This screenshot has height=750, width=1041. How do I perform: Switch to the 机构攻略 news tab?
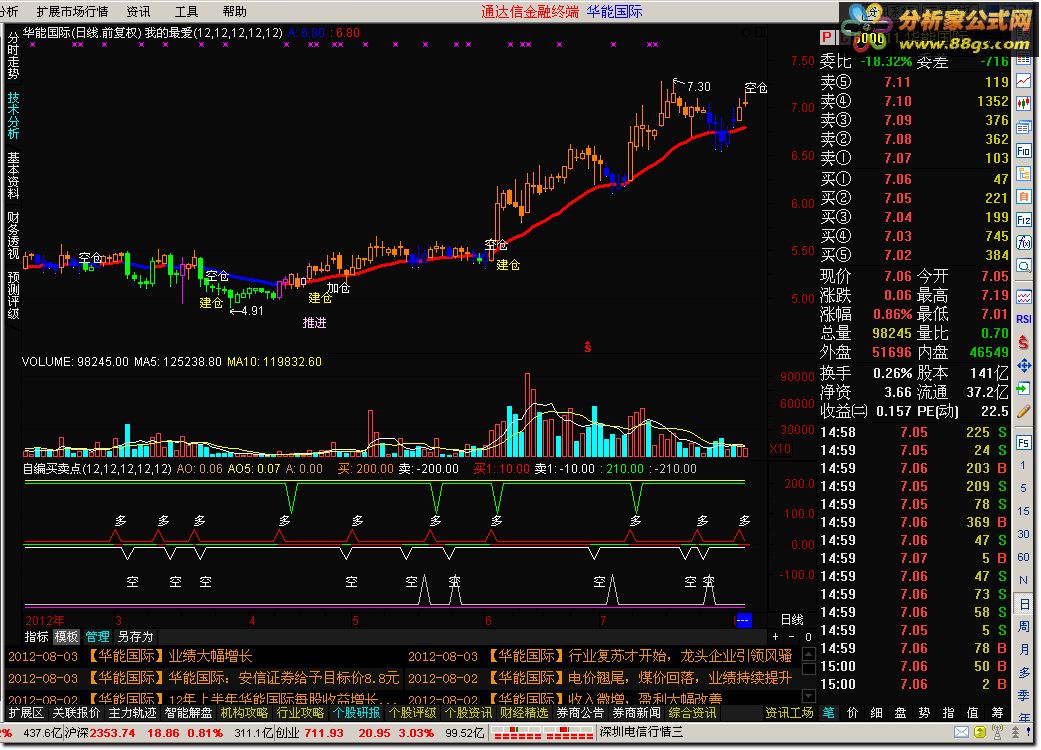(244, 713)
